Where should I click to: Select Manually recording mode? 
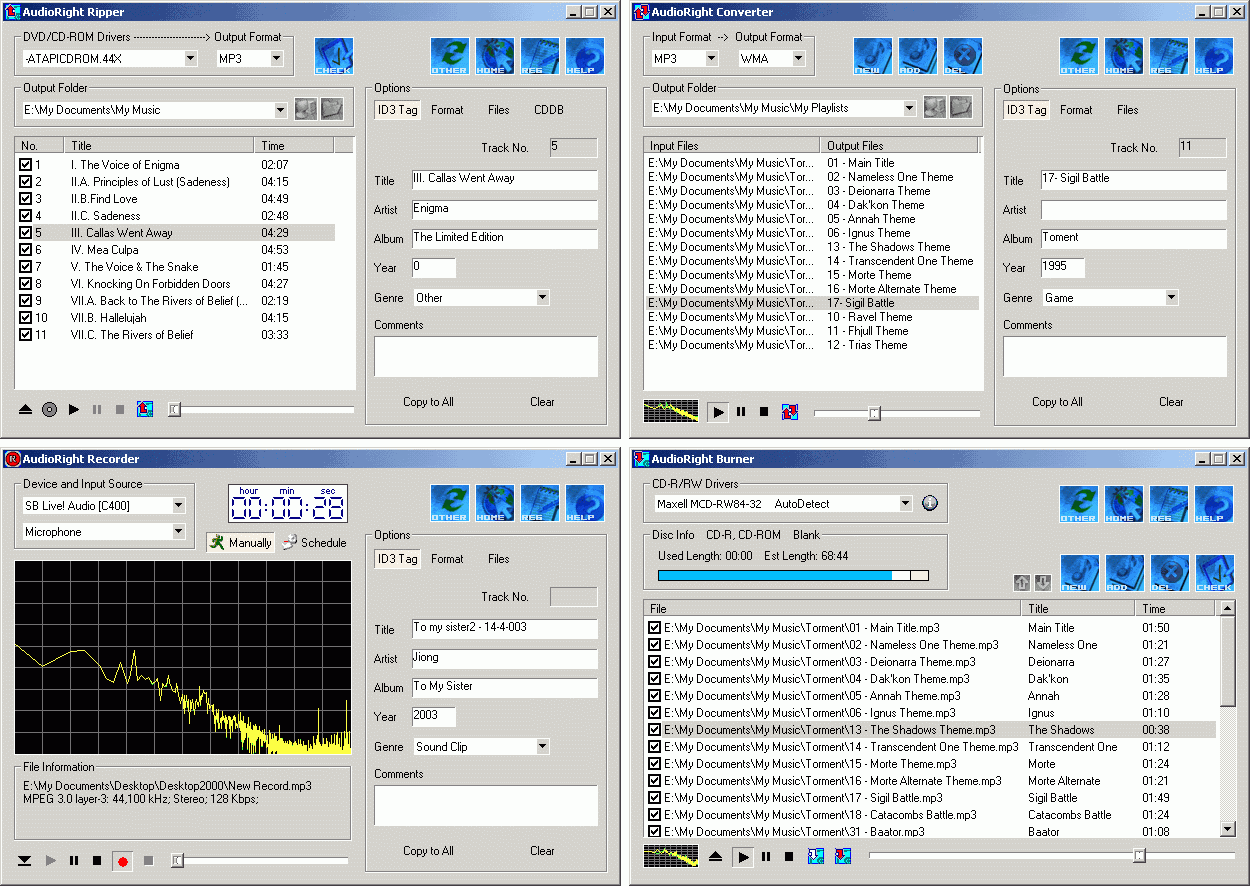coord(240,543)
